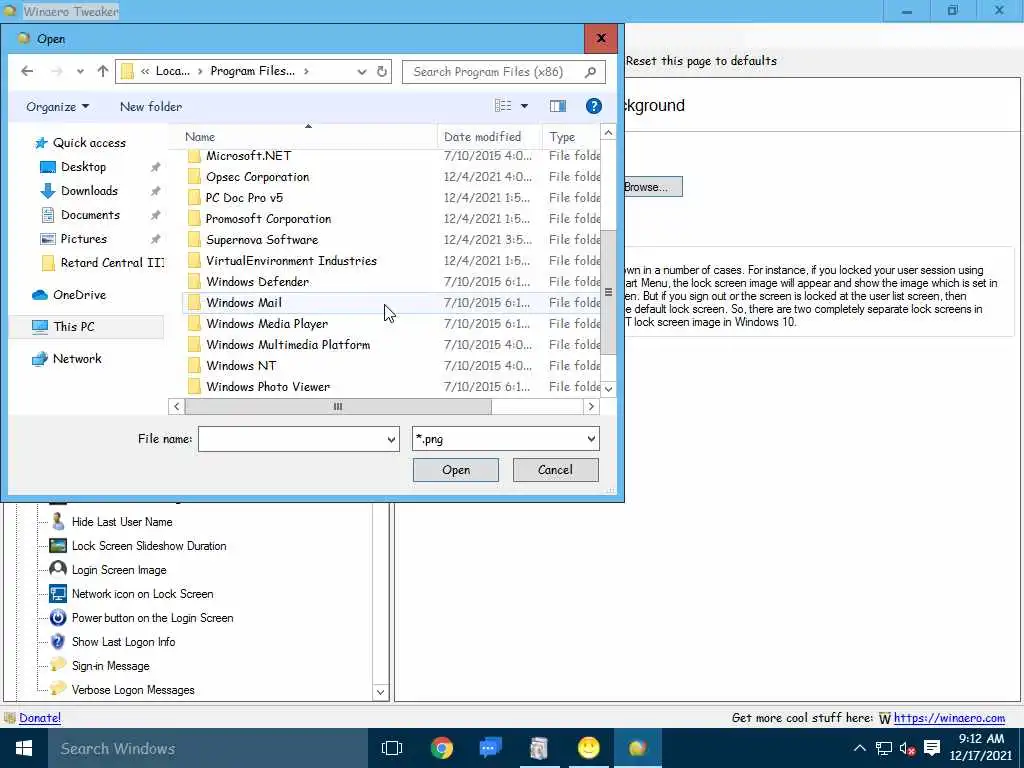Click the Search Program Files (x86) box

click(x=504, y=72)
